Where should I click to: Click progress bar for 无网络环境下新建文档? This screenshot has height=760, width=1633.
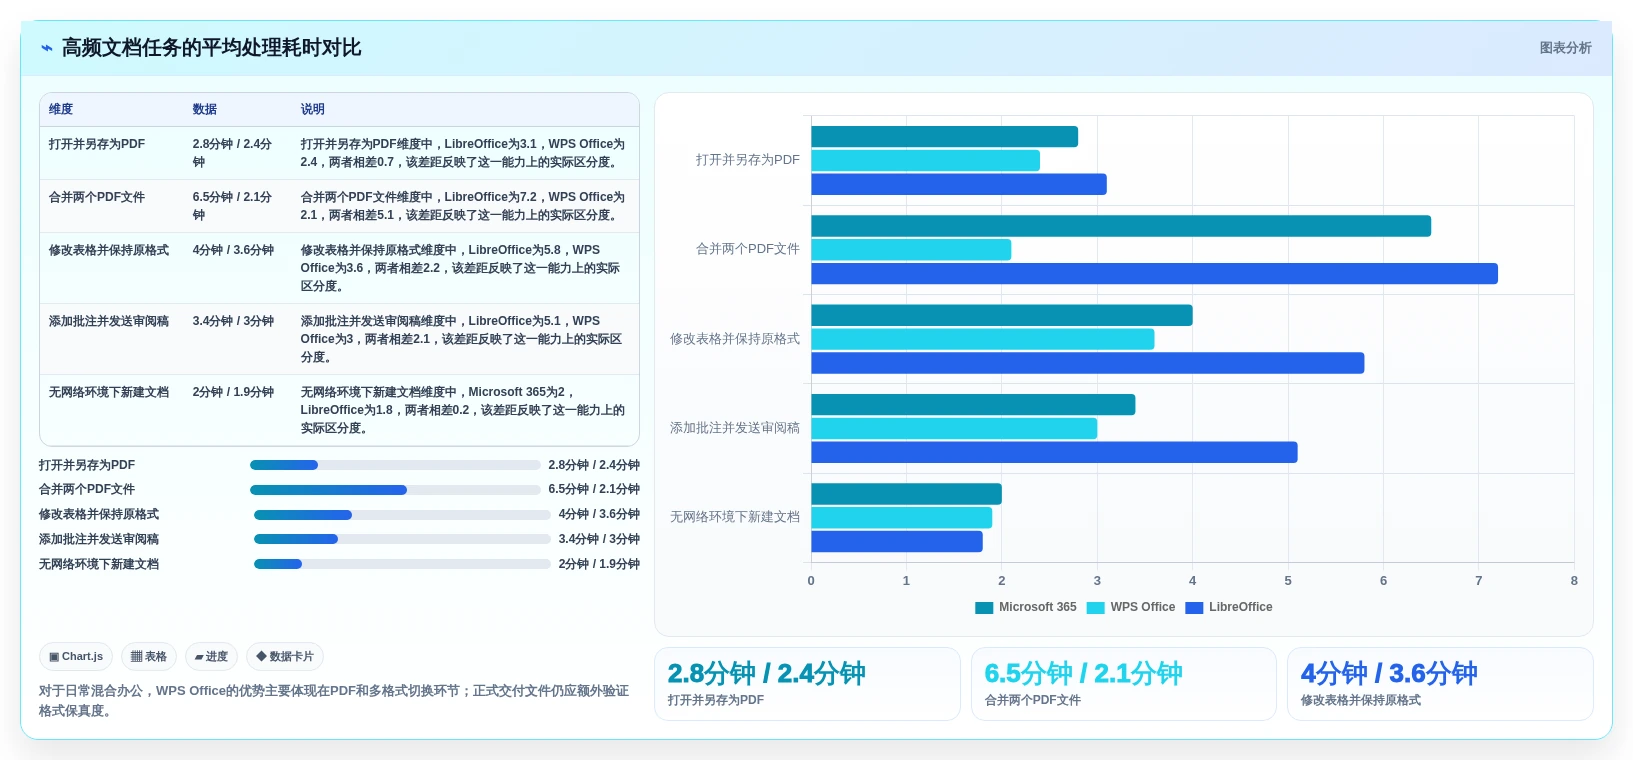click(x=402, y=564)
